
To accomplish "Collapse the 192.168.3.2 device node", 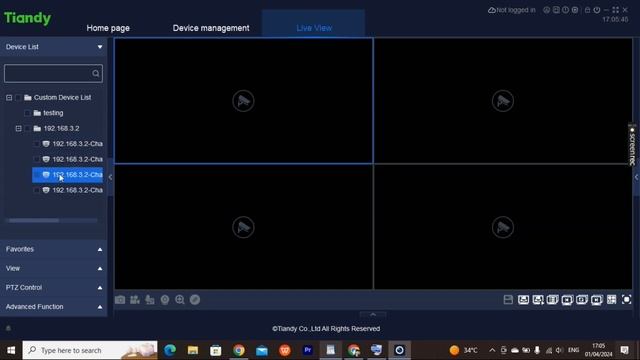I will (x=18, y=129).
